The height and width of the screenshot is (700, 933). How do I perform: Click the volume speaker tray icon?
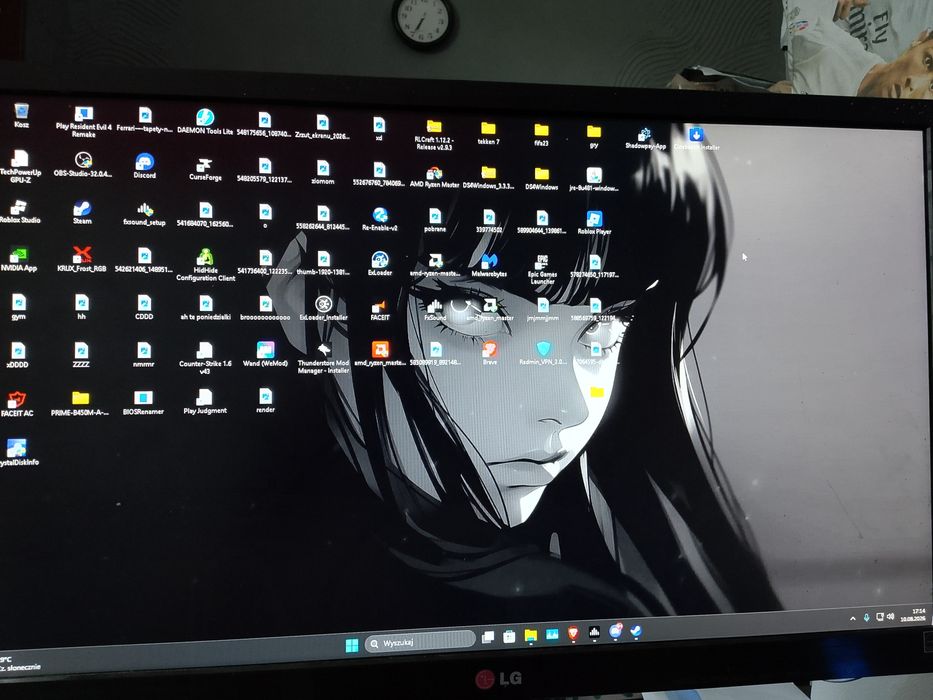click(890, 617)
